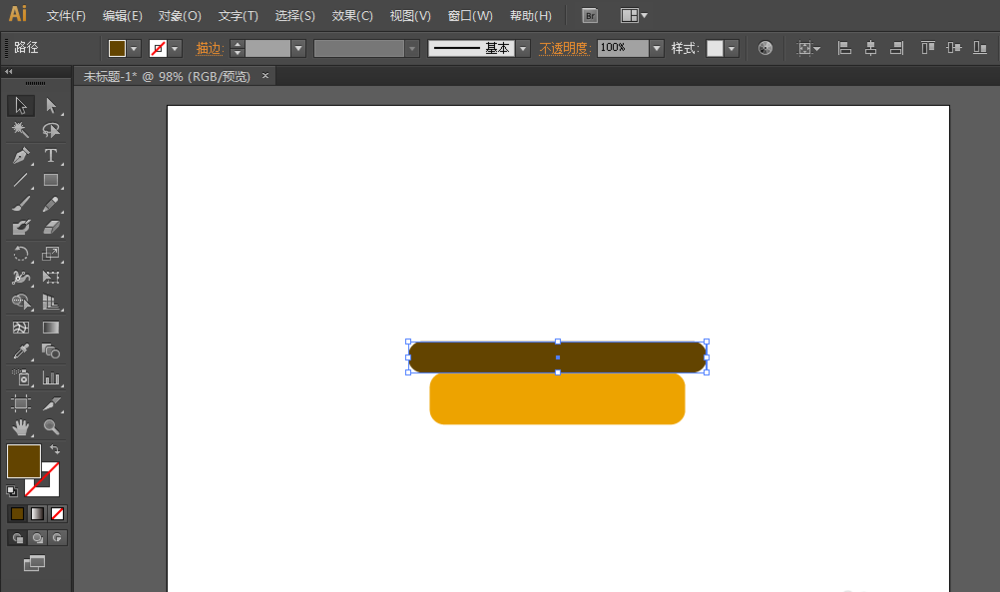Open the 编辑(E) menu
1000x592 pixels.
coord(122,16)
